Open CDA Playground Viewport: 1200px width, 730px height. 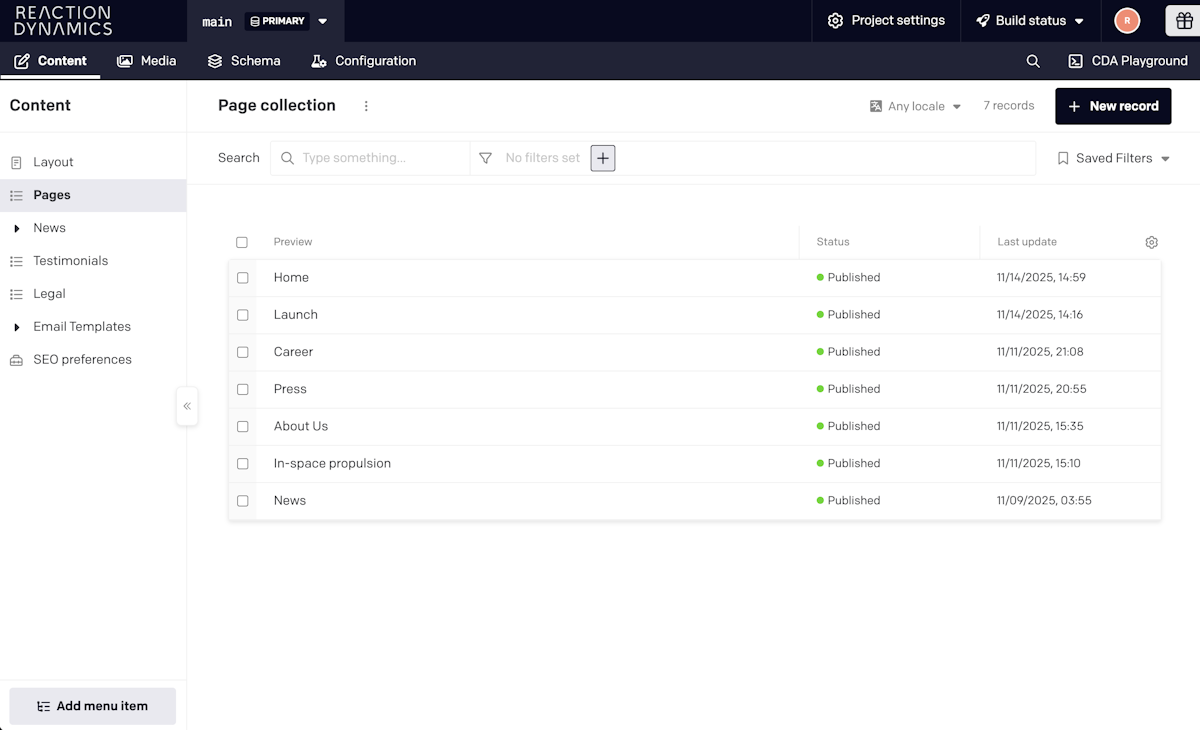pyautogui.click(x=1128, y=61)
